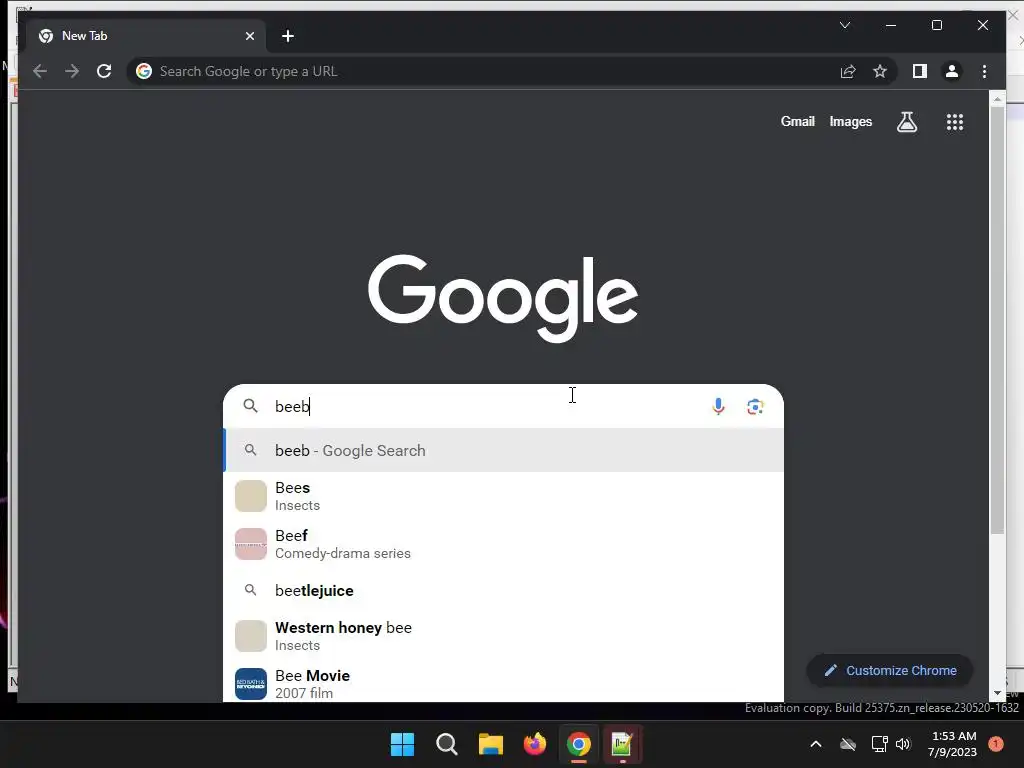Image resolution: width=1024 pixels, height=768 pixels.
Task: Open the Windows Start menu
Action: (402, 744)
